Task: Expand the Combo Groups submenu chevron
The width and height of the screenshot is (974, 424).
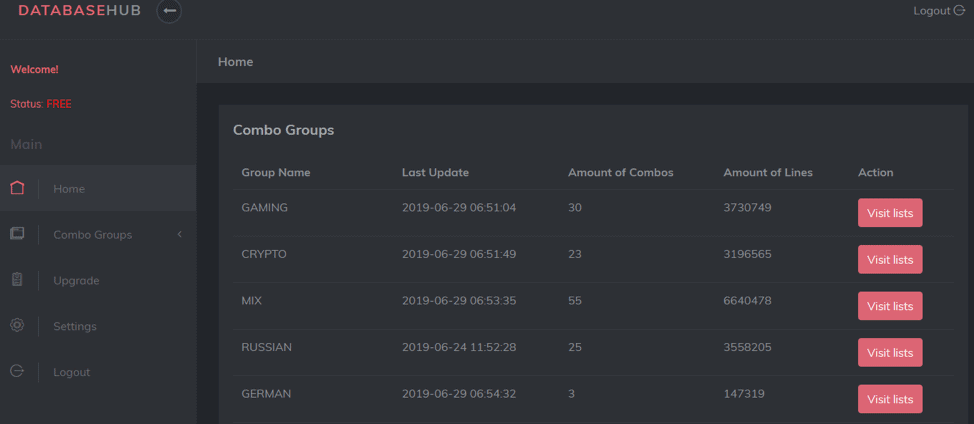Action: click(x=180, y=235)
